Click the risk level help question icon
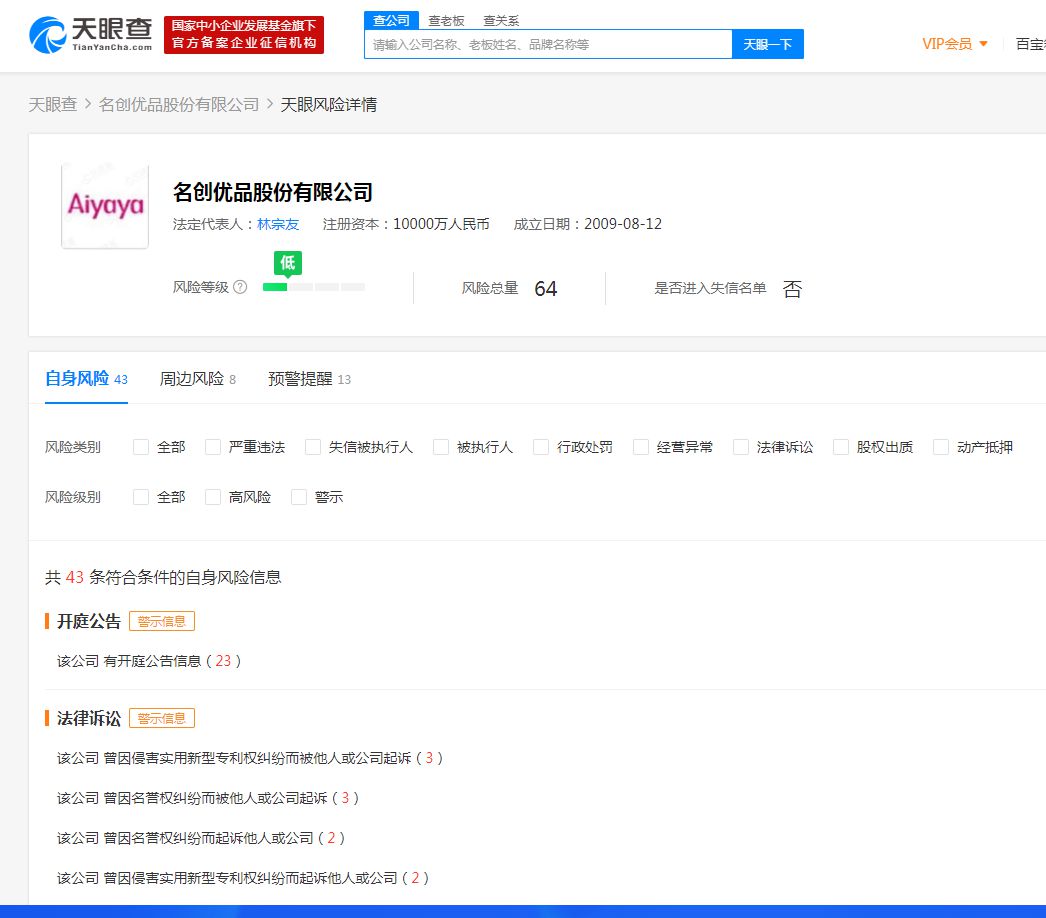1046x918 pixels. (240, 287)
